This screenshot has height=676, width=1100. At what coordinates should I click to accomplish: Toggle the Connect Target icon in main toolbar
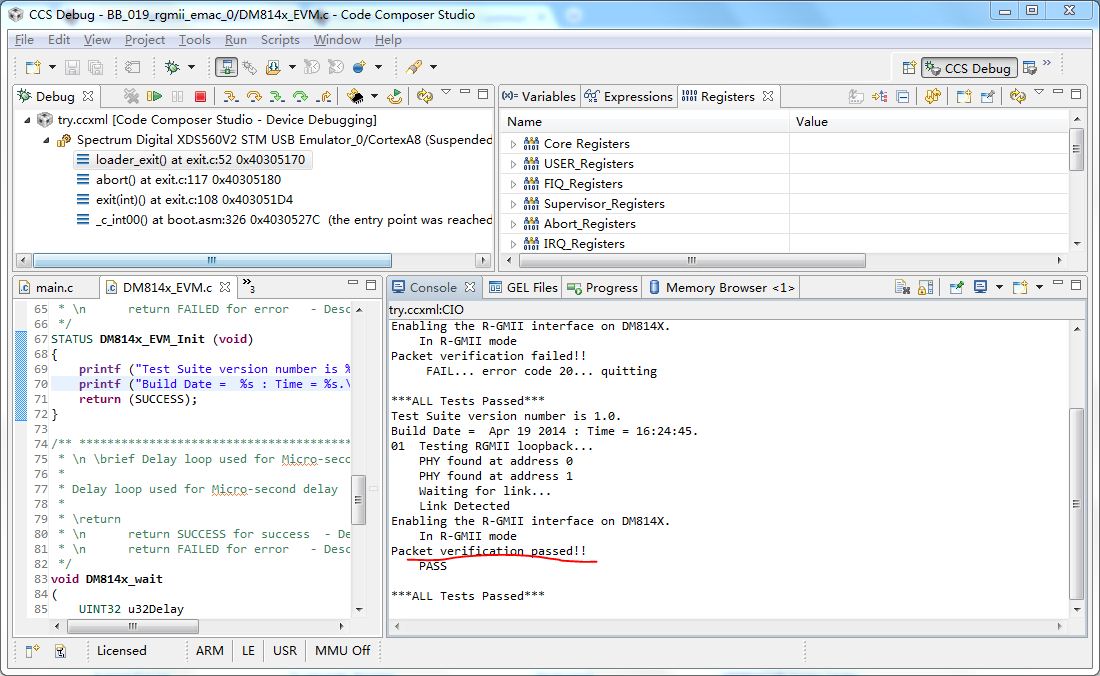tap(226, 67)
